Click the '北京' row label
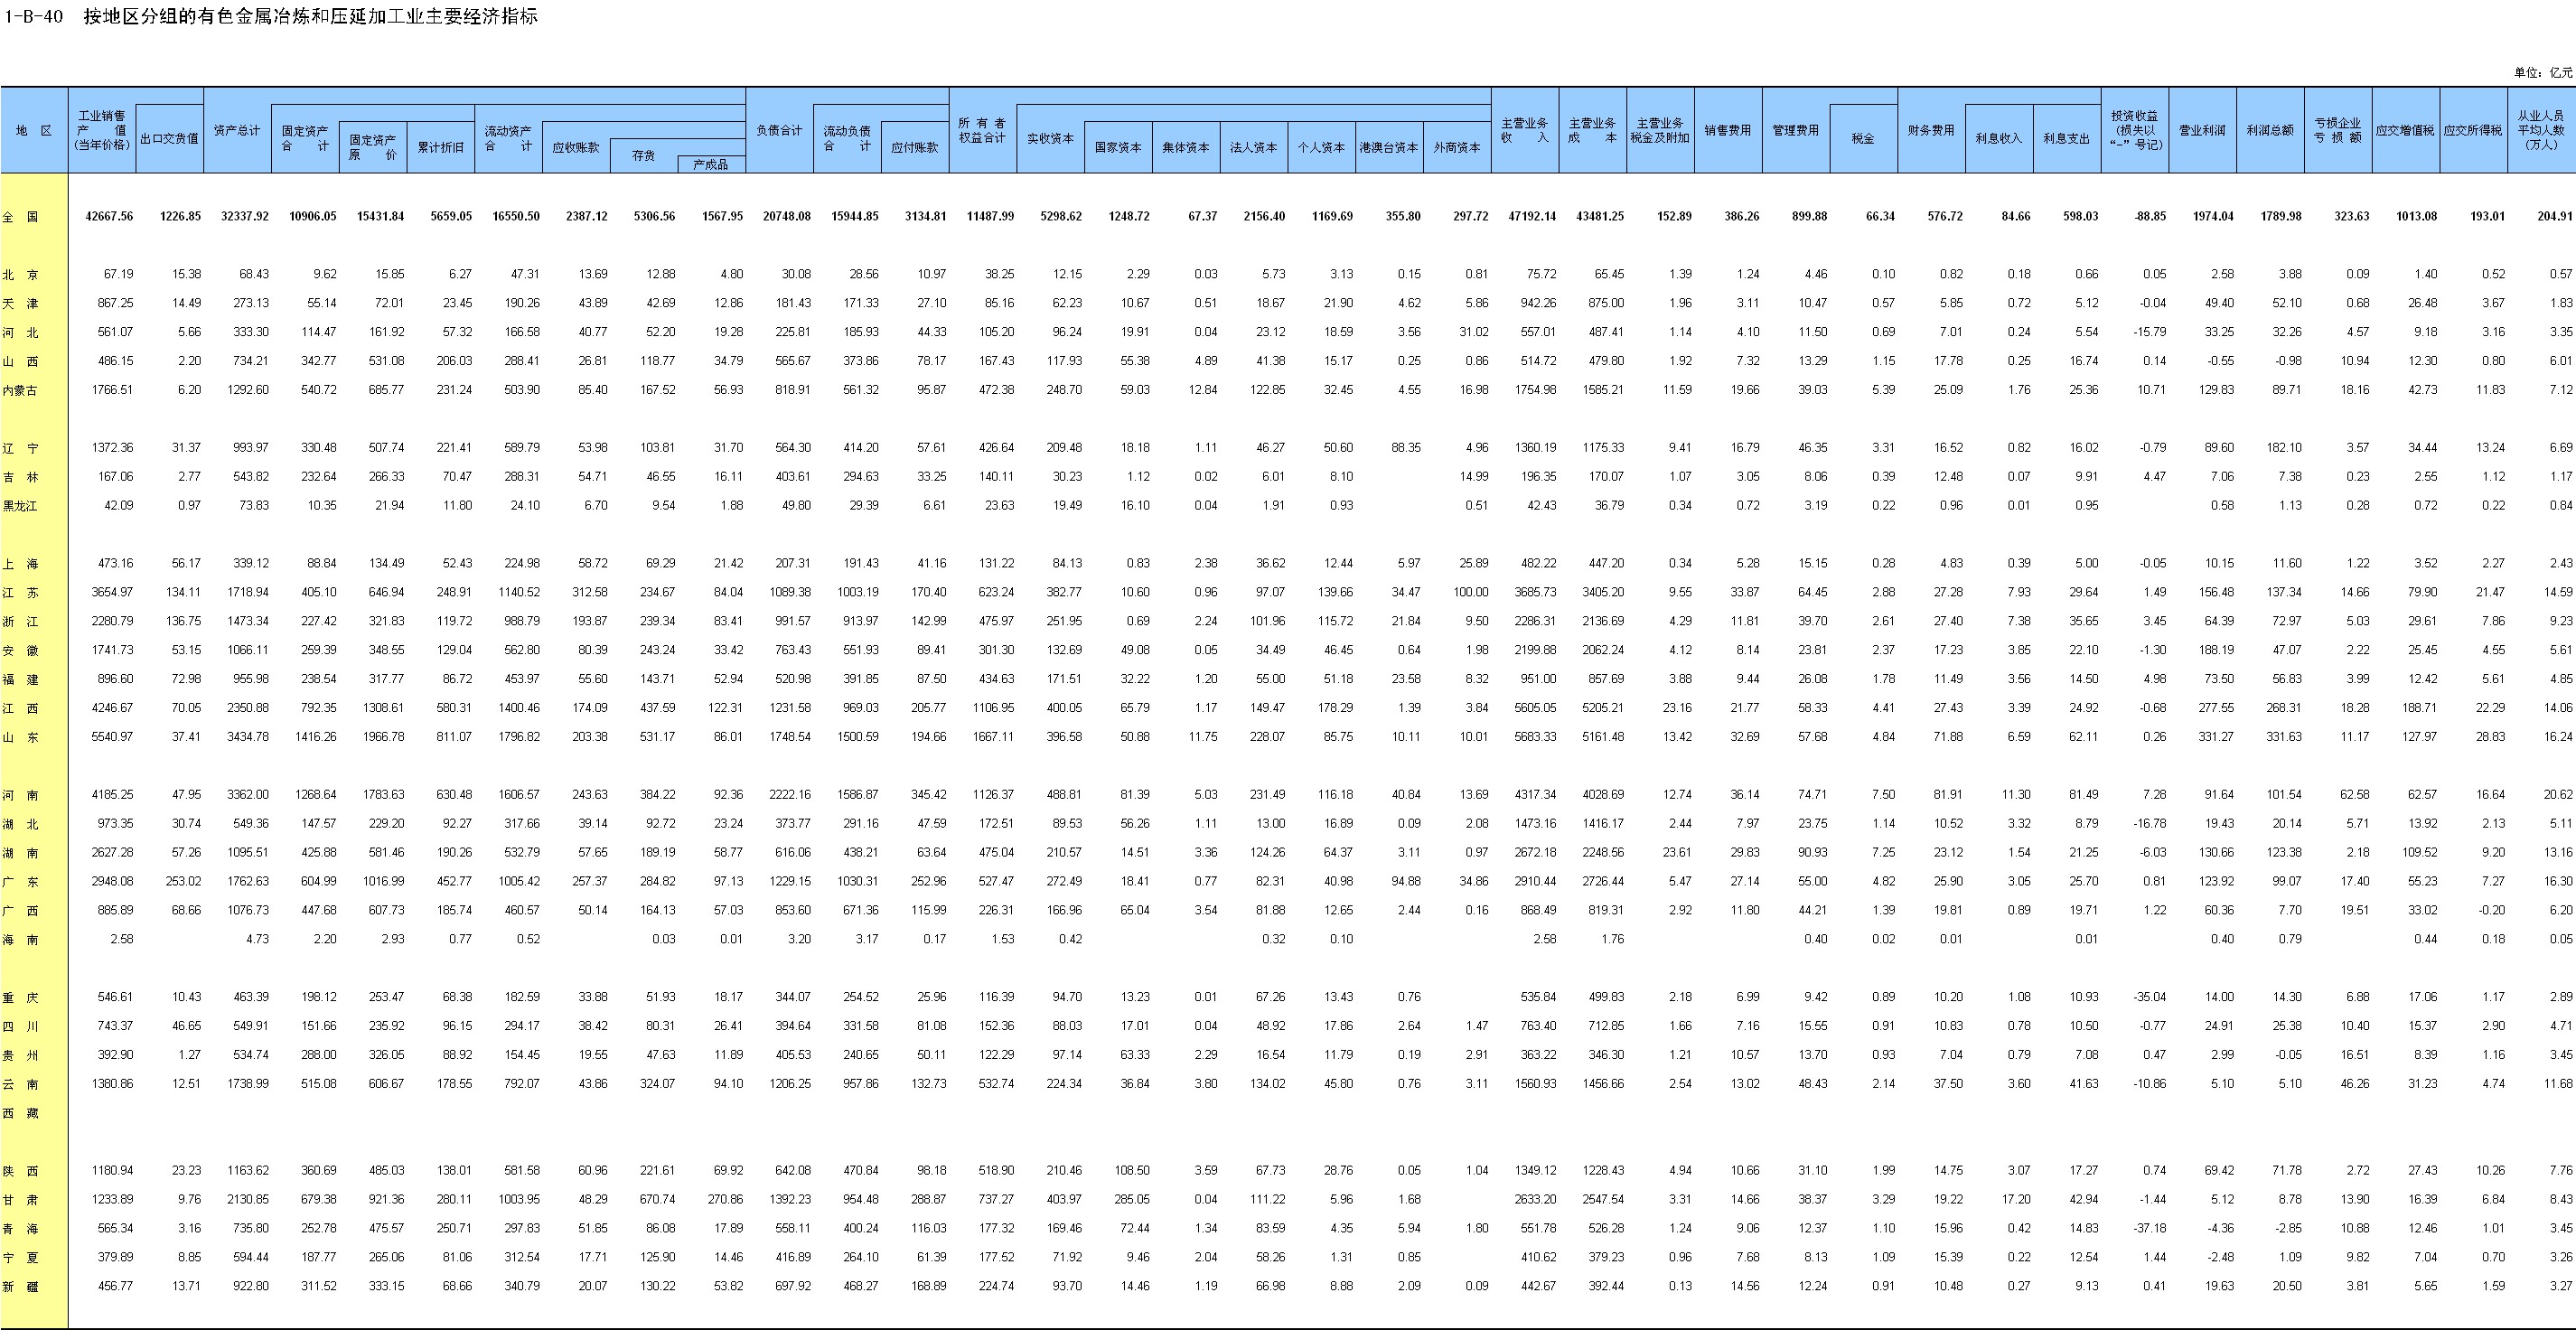 [x=20, y=274]
